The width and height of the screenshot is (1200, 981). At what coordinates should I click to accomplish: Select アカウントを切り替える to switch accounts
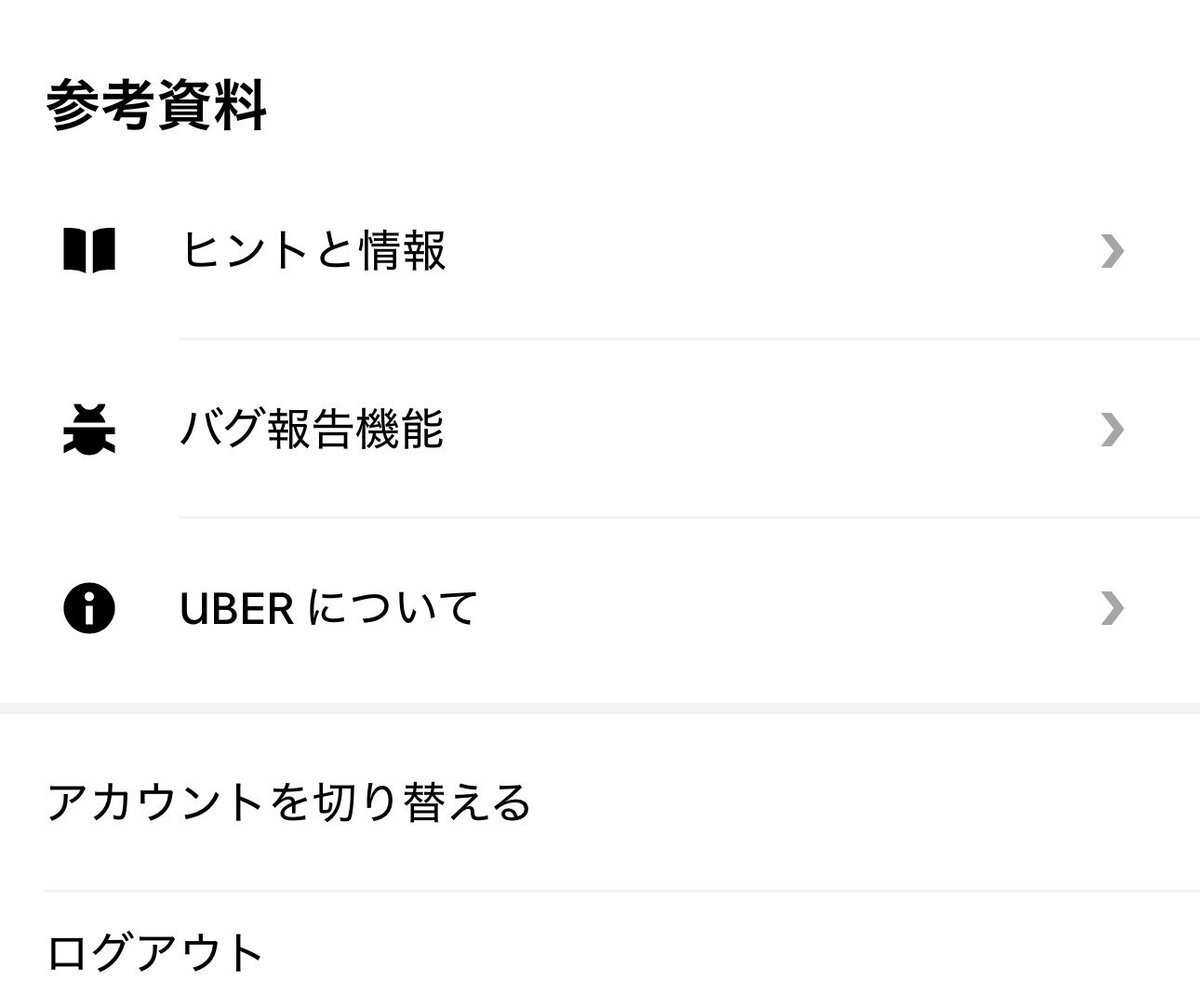[x=289, y=803]
